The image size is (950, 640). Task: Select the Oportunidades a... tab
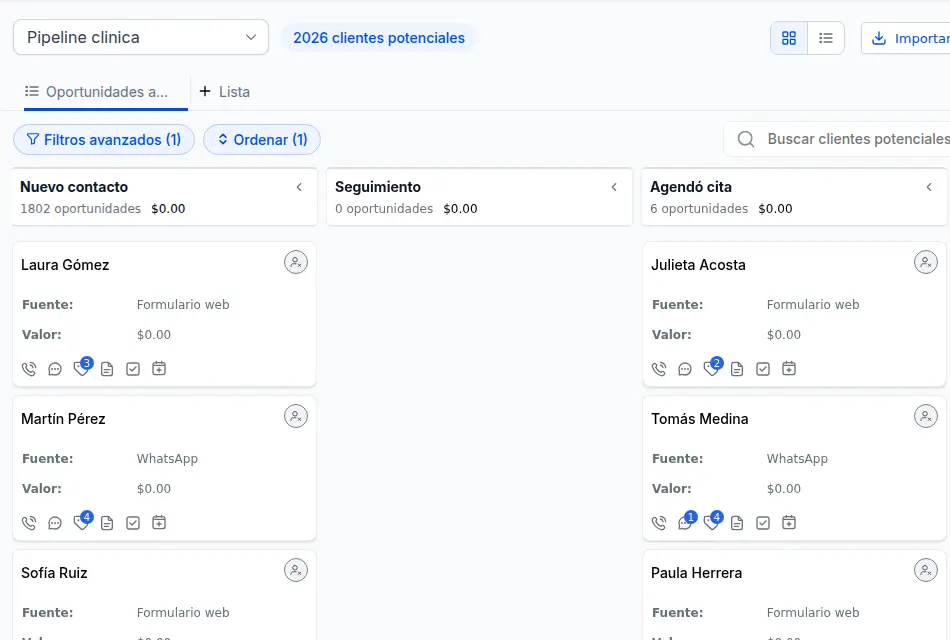[105, 92]
